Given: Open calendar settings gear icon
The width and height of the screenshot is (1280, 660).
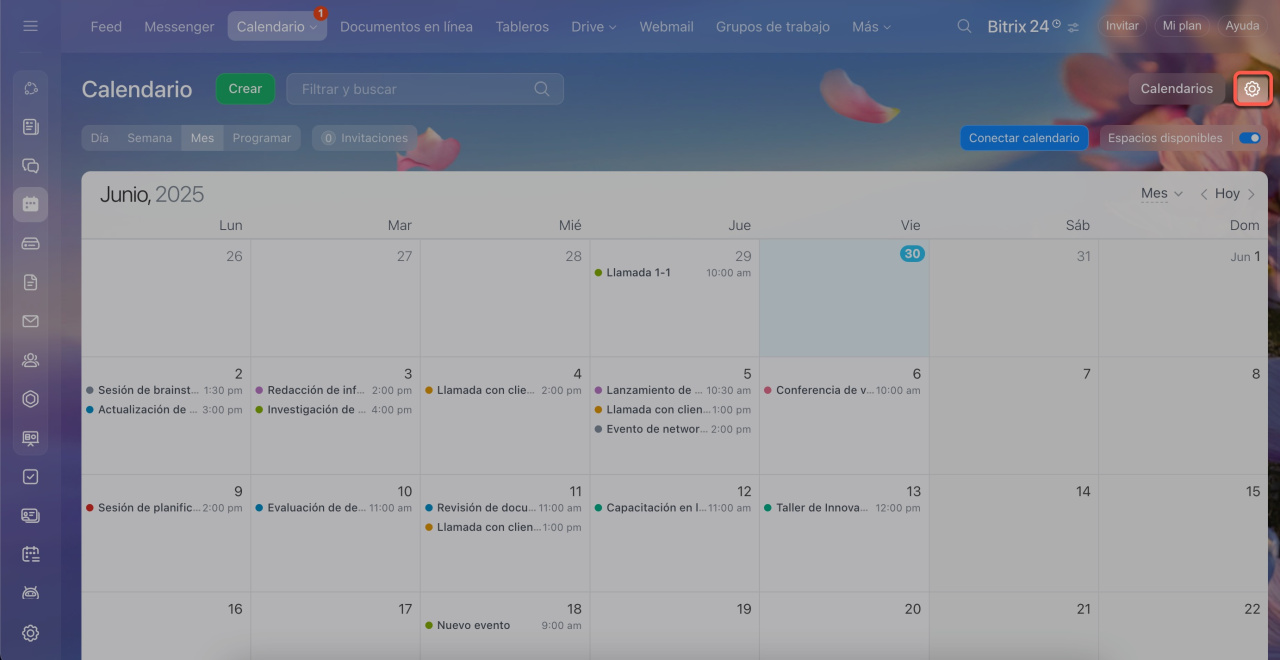Looking at the screenshot, I should pos(1252,89).
